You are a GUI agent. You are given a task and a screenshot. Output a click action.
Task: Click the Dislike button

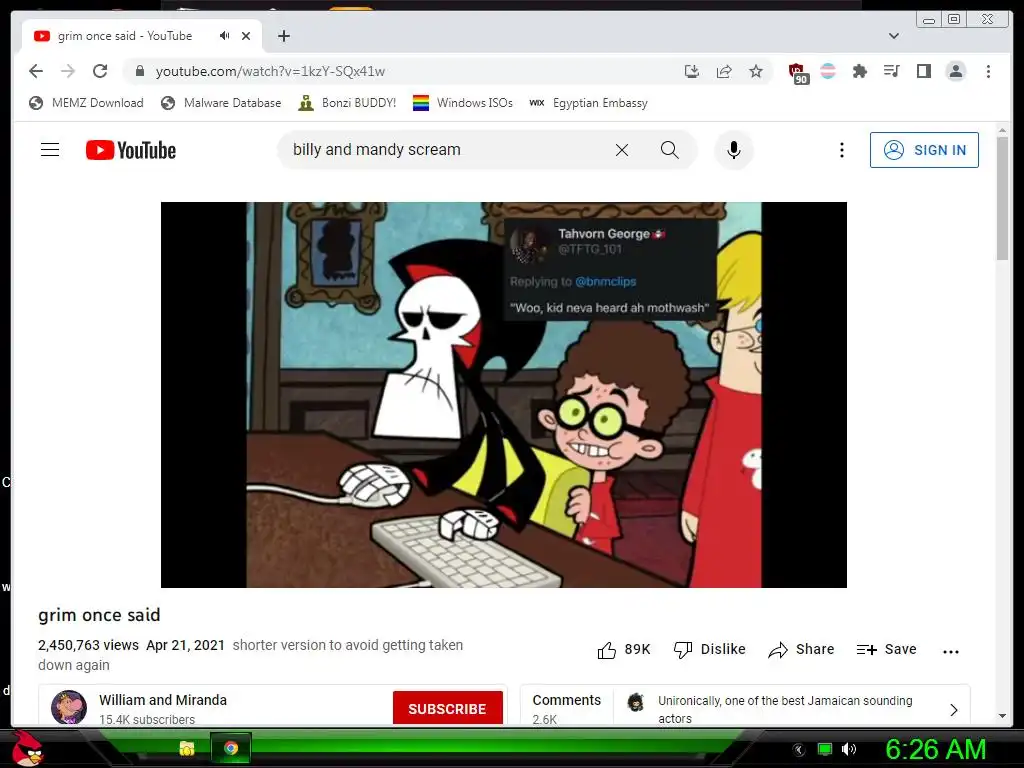[x=709, y=650]
